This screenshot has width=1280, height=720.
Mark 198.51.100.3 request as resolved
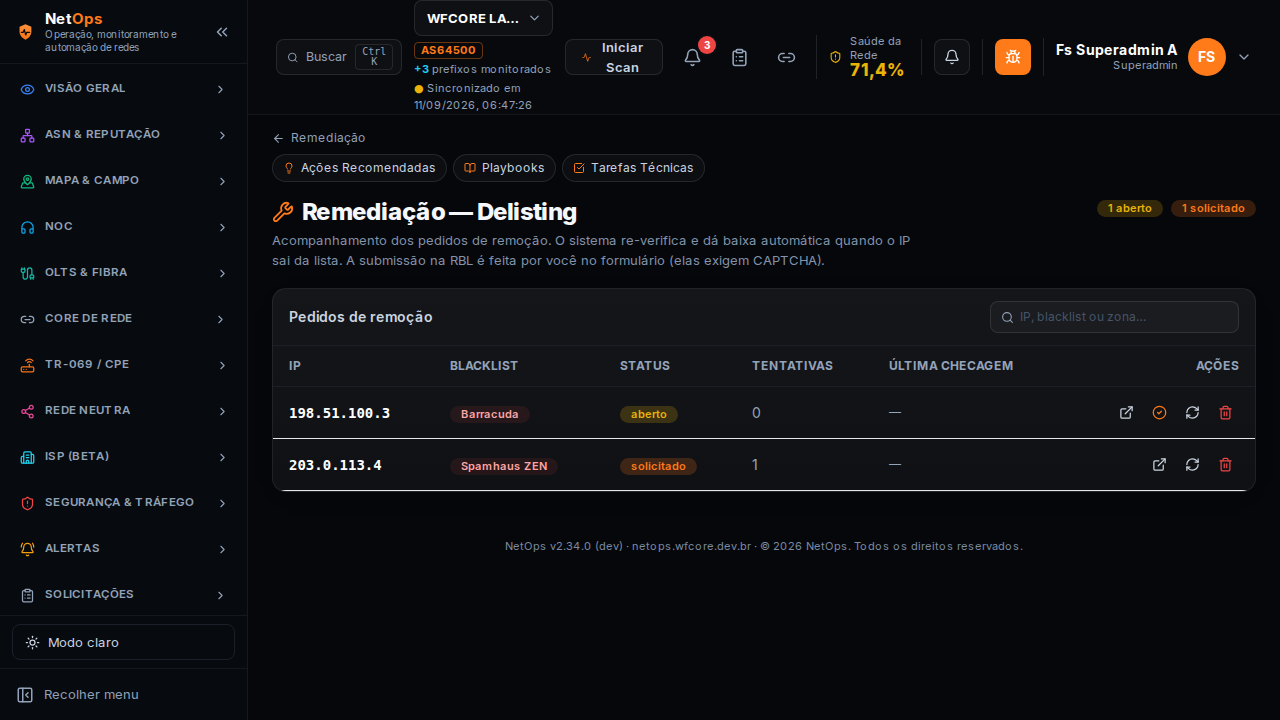click(1159, 412)
